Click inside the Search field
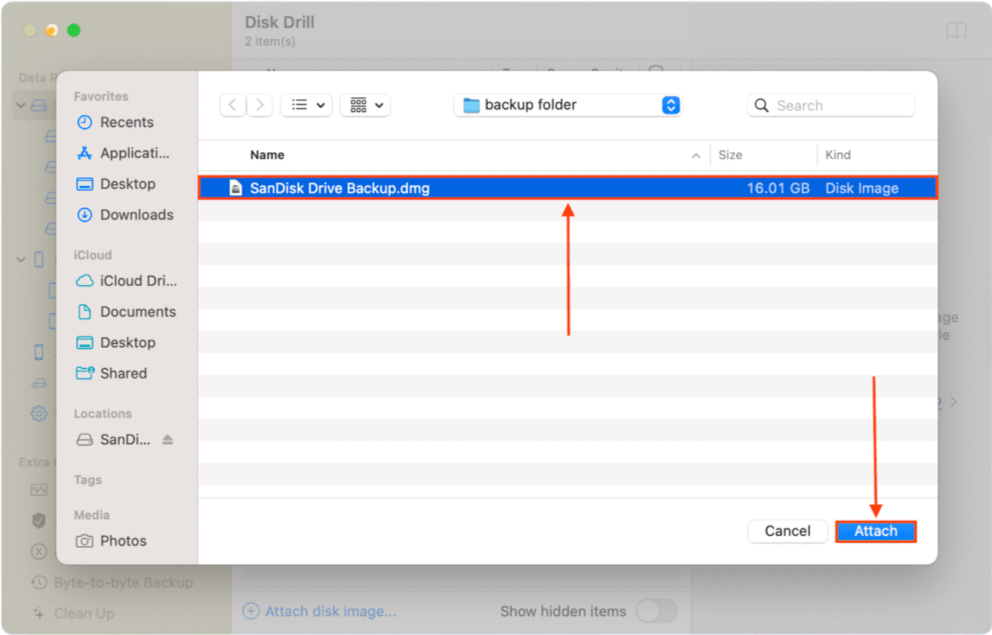The width and height of the screenshot is (992, 635). pos(830,105)
